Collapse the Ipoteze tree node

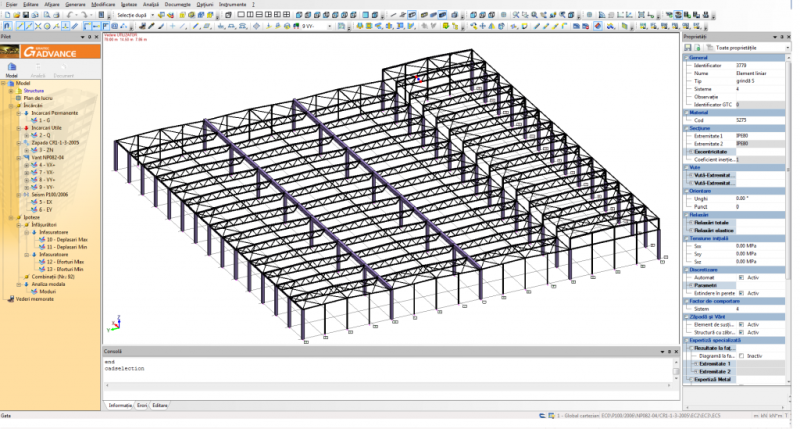pyautogui.click(x=10, y=217)
